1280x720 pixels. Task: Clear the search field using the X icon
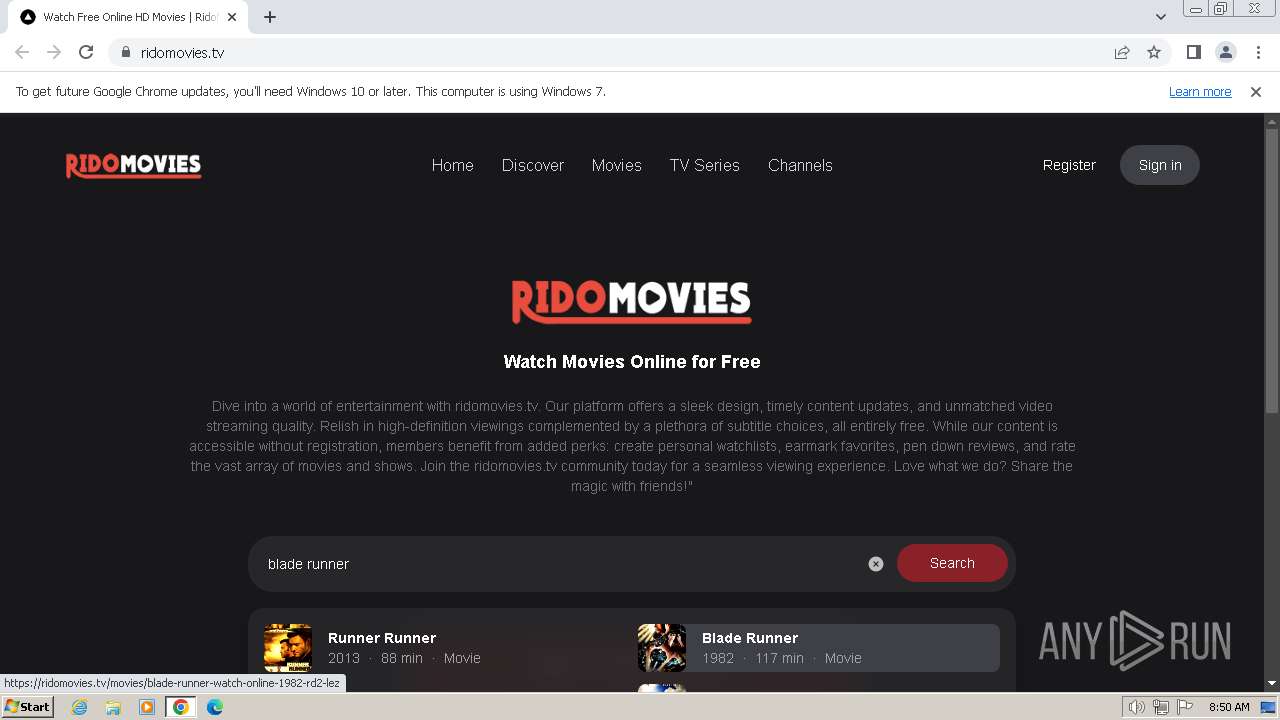[x=876, y=563]
